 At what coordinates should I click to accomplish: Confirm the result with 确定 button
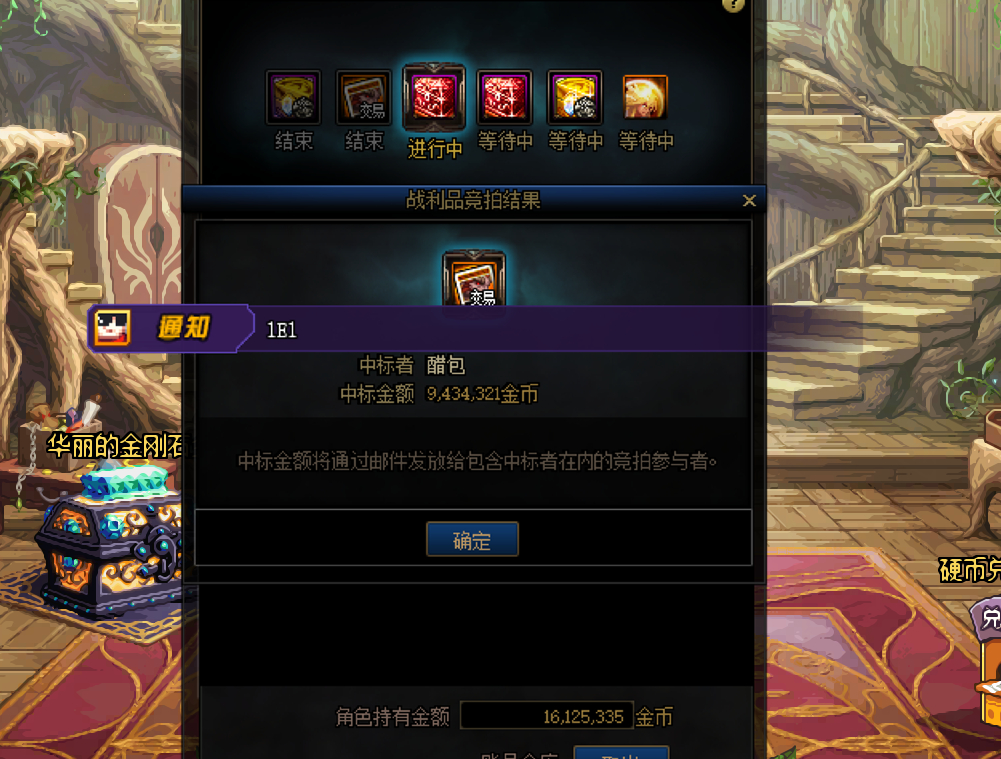coord(472,539)
